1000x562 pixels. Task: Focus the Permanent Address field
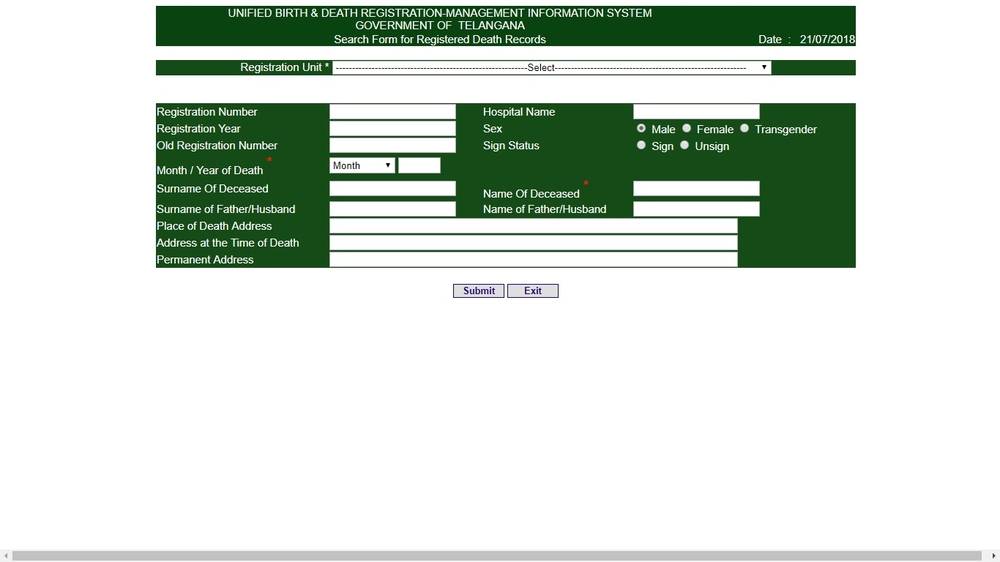point(534,260)
